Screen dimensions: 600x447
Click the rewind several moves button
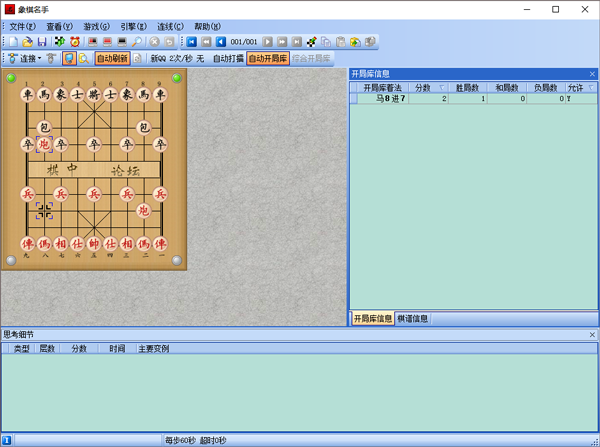[x=206, y=42]
